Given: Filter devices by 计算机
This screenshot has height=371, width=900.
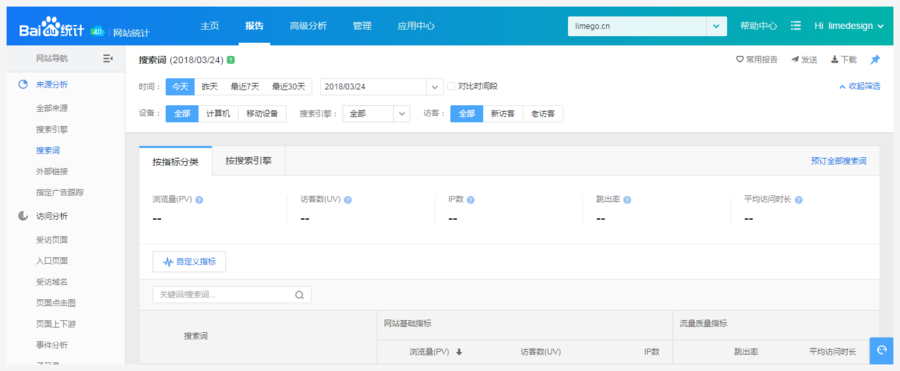Looking at the screenshot, I should point(218,114).
